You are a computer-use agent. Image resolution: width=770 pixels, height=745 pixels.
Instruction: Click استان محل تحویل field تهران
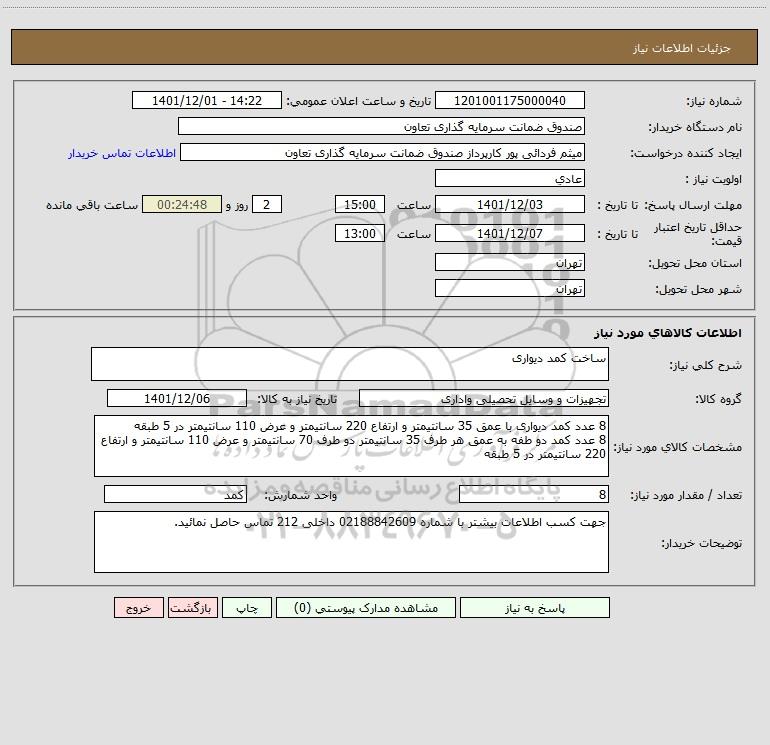coord(510,263)
